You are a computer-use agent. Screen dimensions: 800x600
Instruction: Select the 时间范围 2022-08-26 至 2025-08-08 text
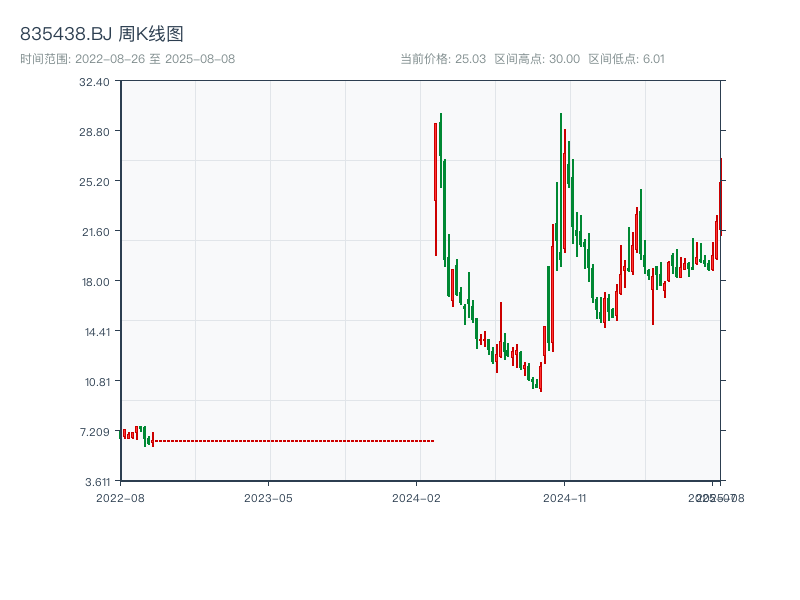click(x=128, y=59)
